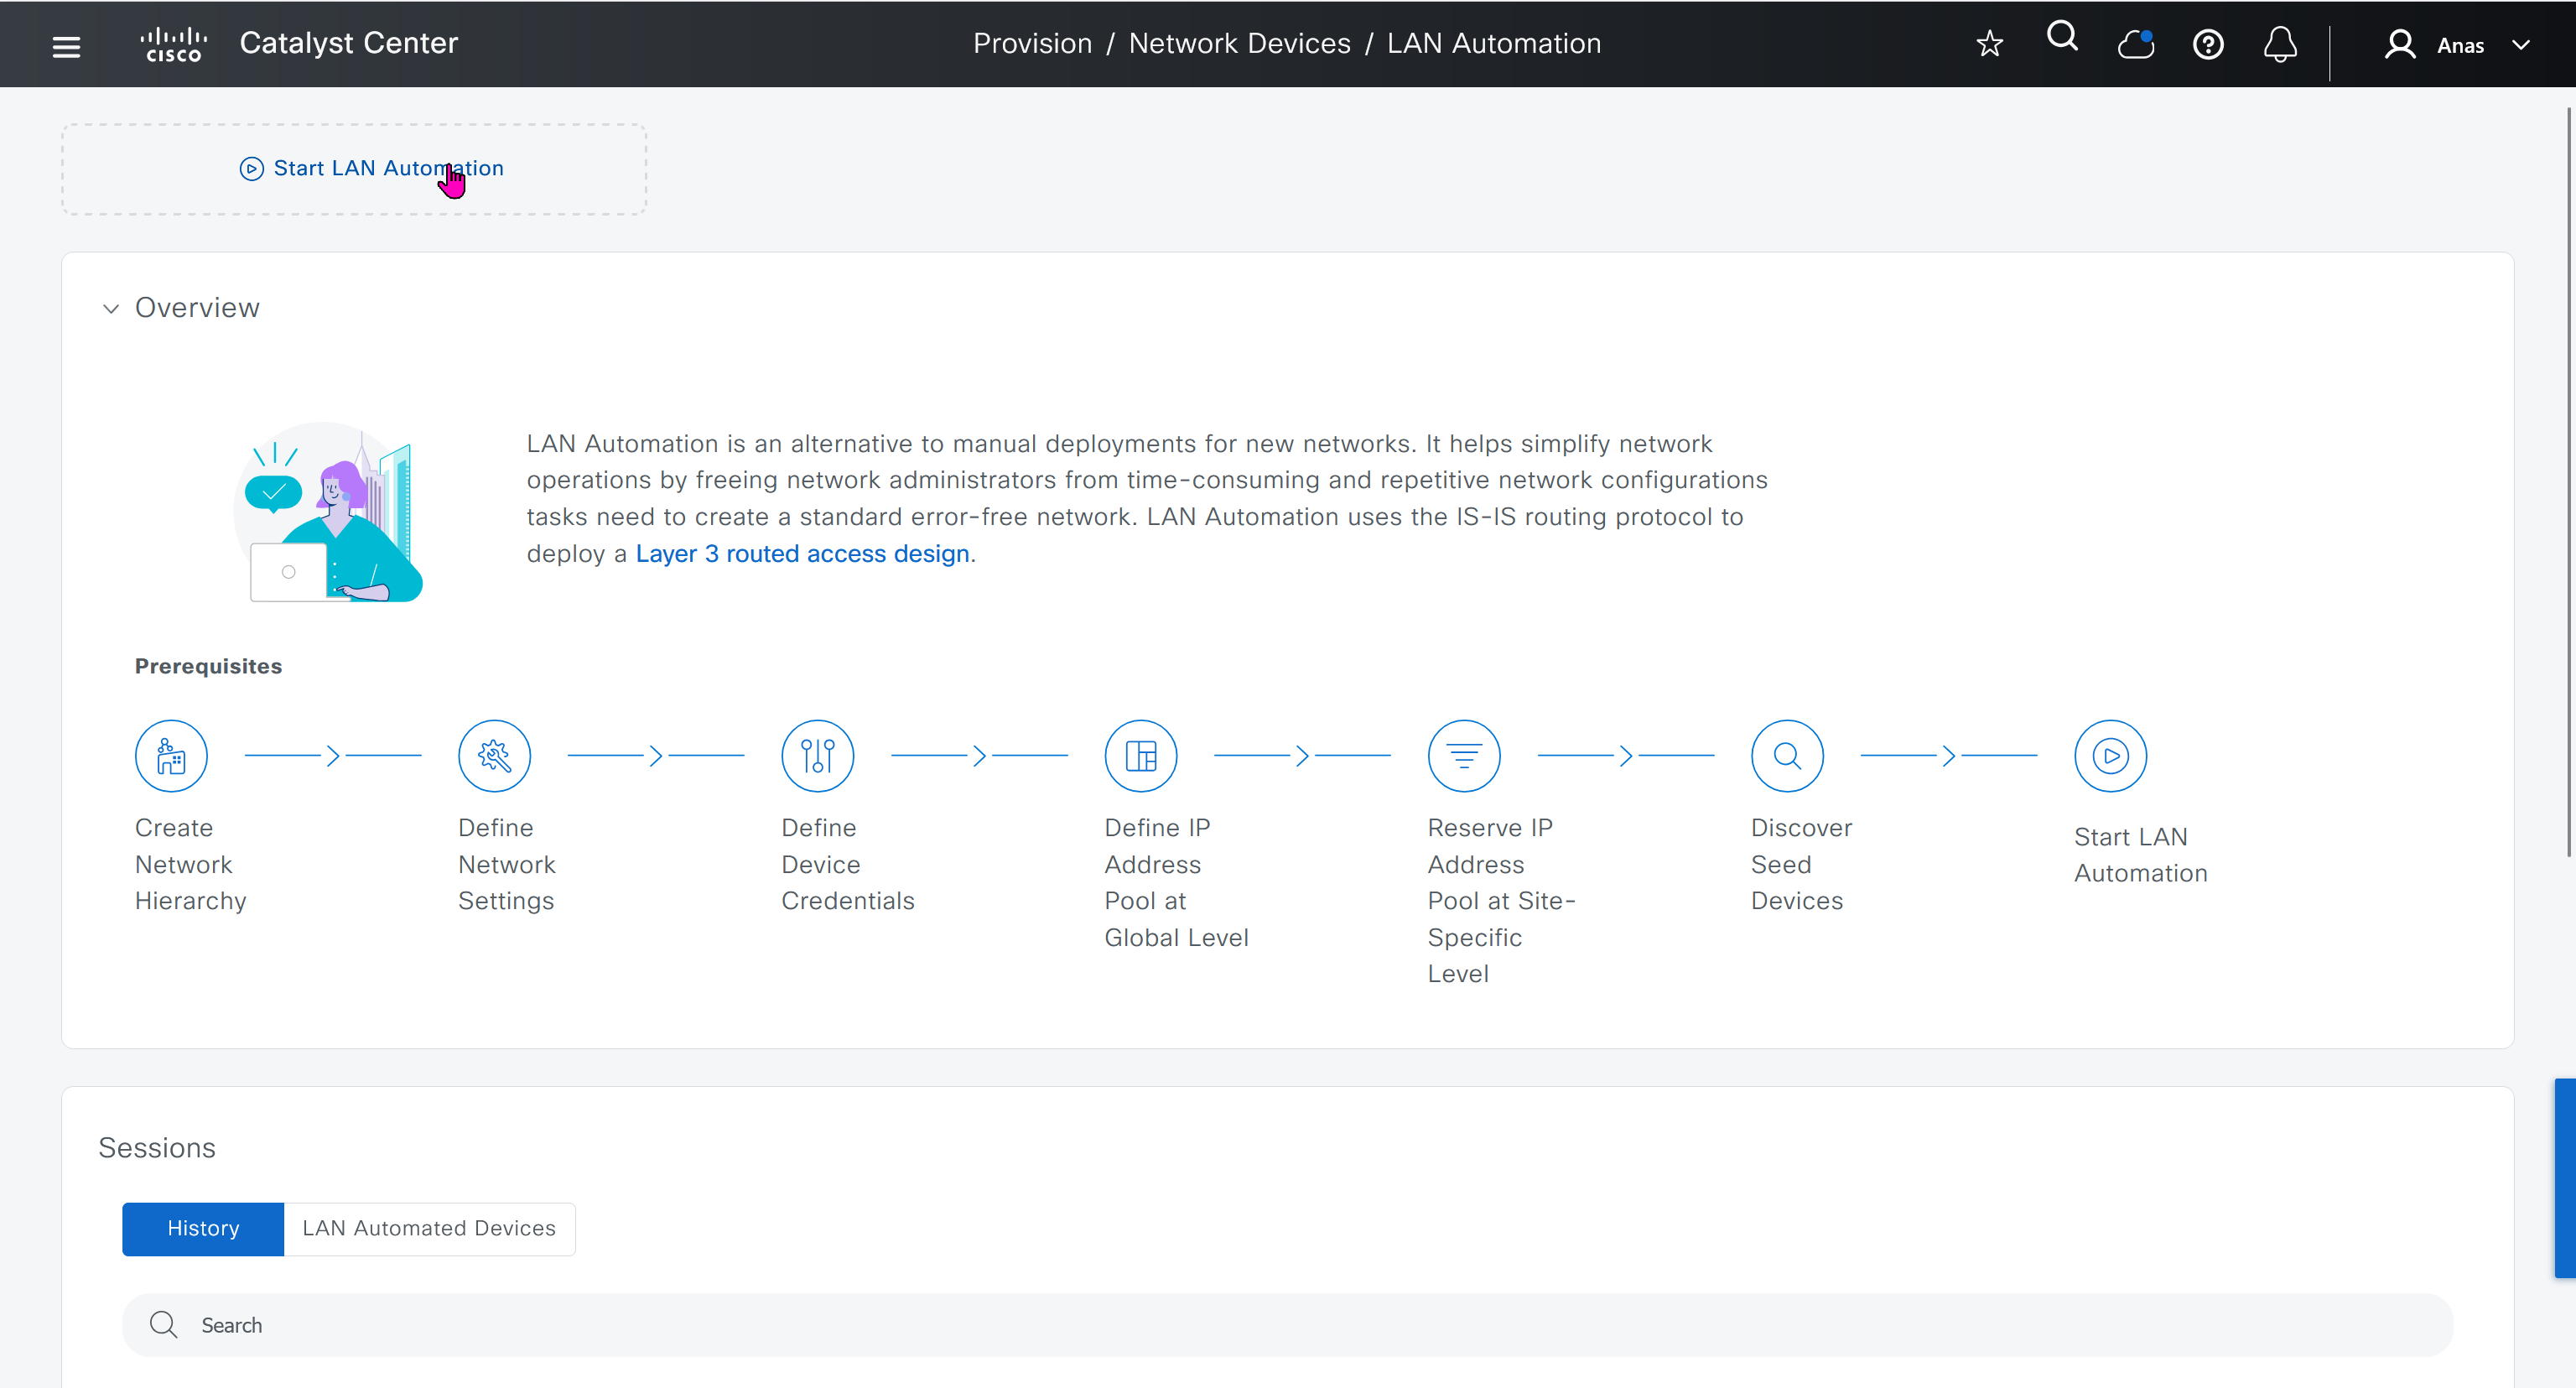Select the History tab

tap(203, 1228)
